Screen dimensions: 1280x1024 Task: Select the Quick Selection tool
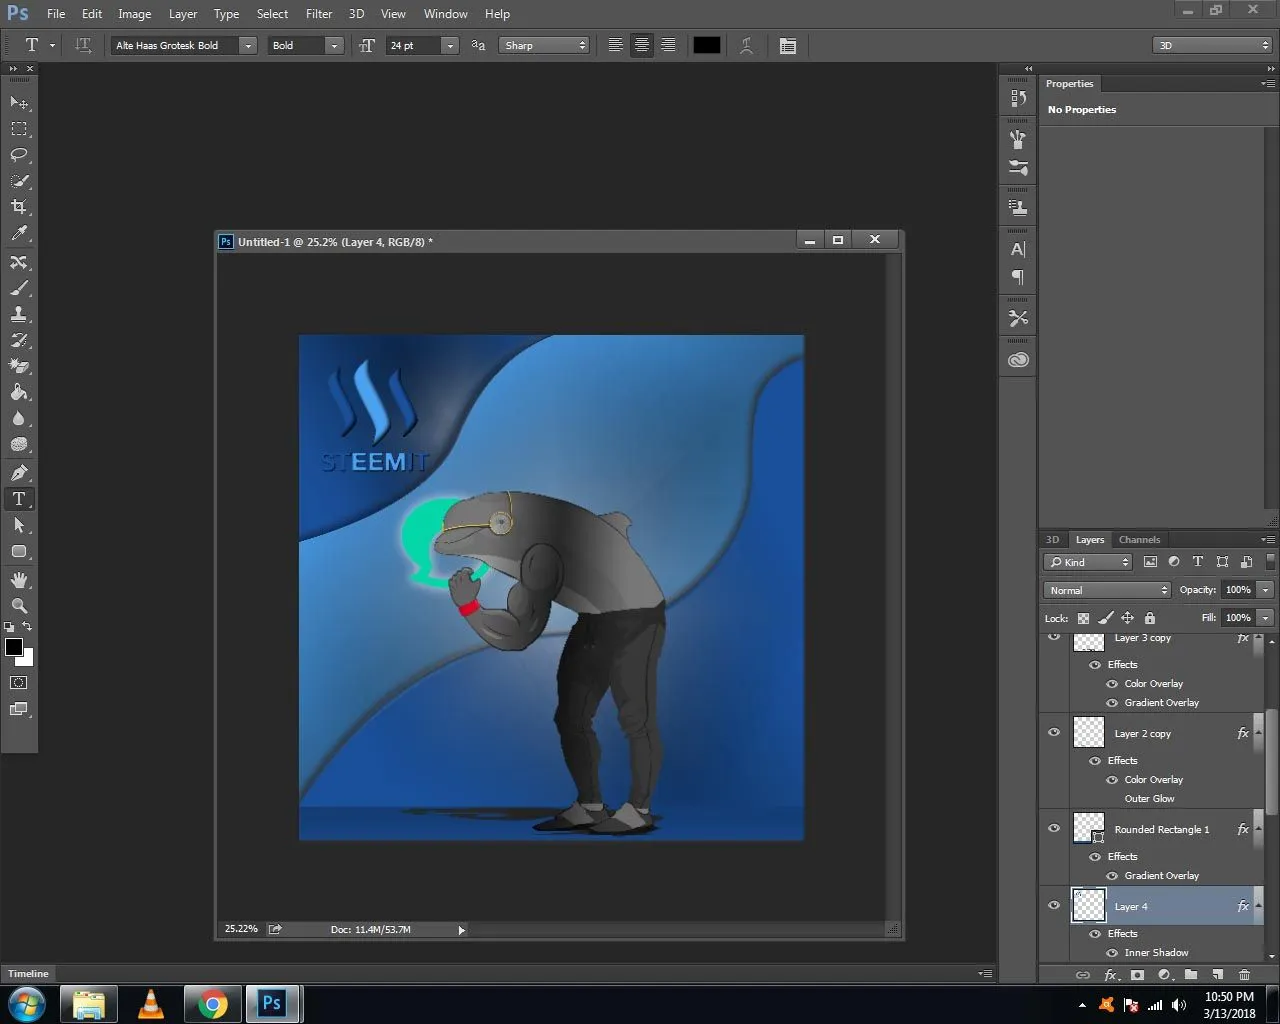pyautogui.click(x=19, y=181)
